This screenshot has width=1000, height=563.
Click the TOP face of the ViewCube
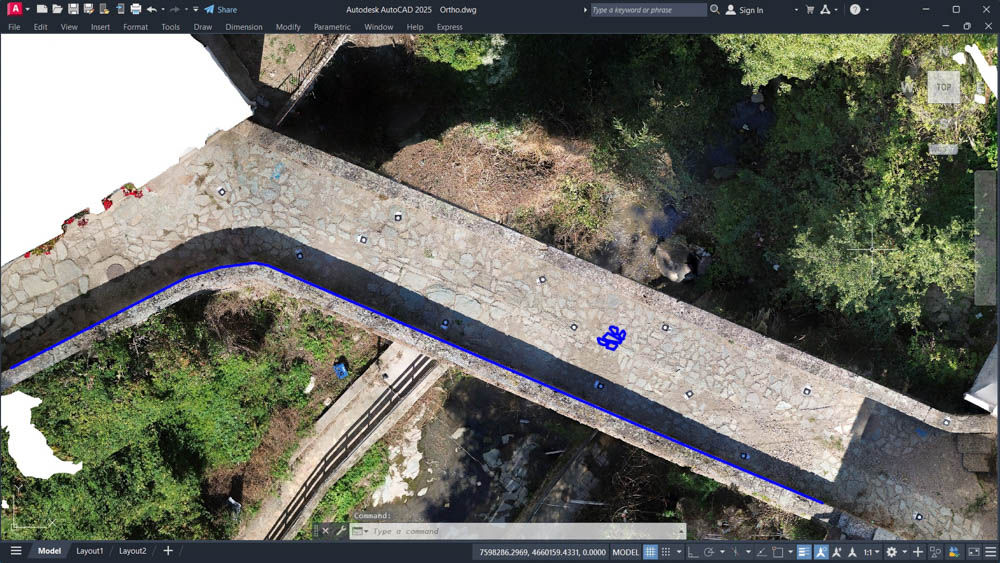pos(943,87)
